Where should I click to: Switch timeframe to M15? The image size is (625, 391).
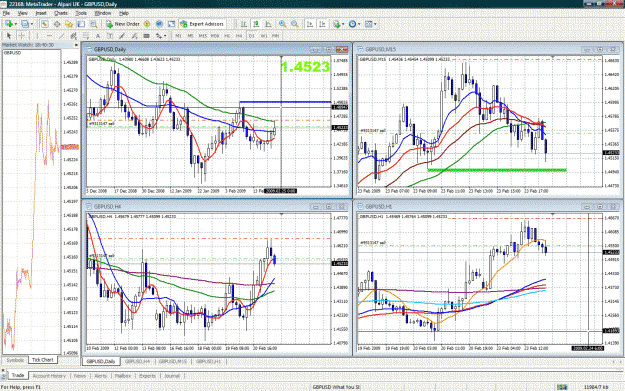[203, 36]
